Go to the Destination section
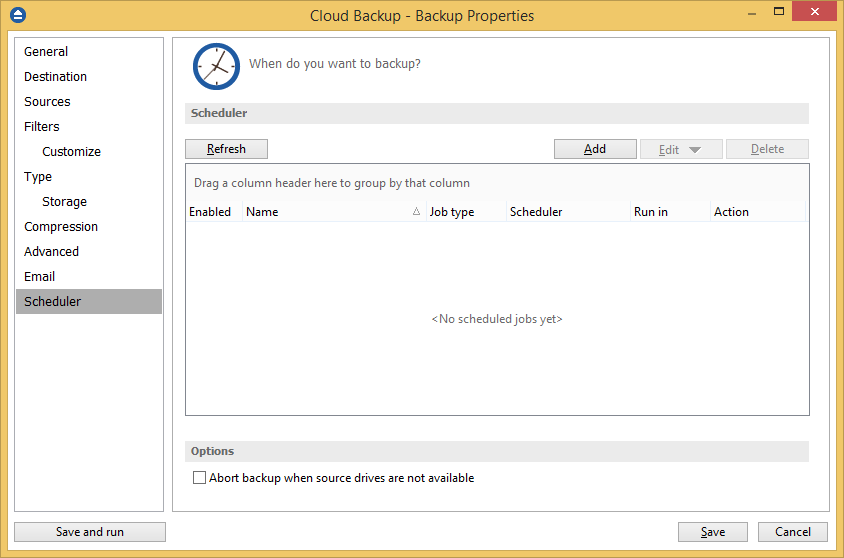 tap(55, 77)
